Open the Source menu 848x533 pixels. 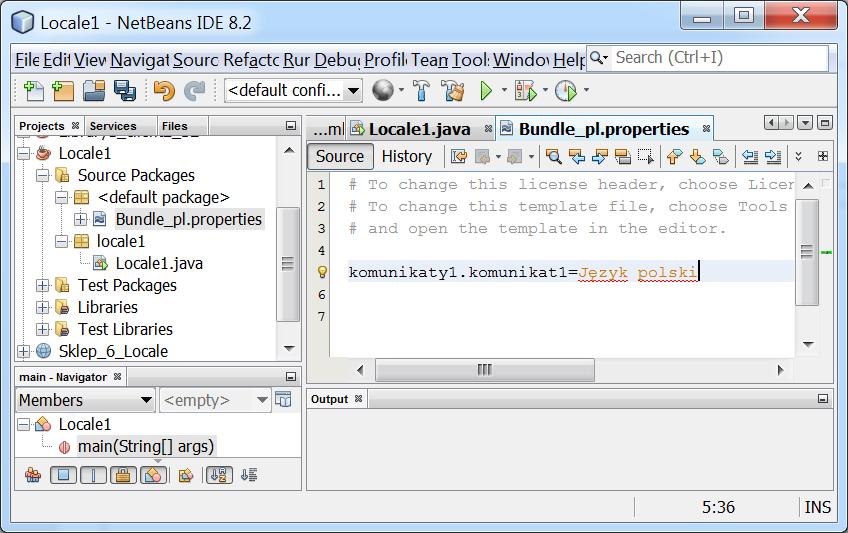pyautogui.click(x=196, y=59)
